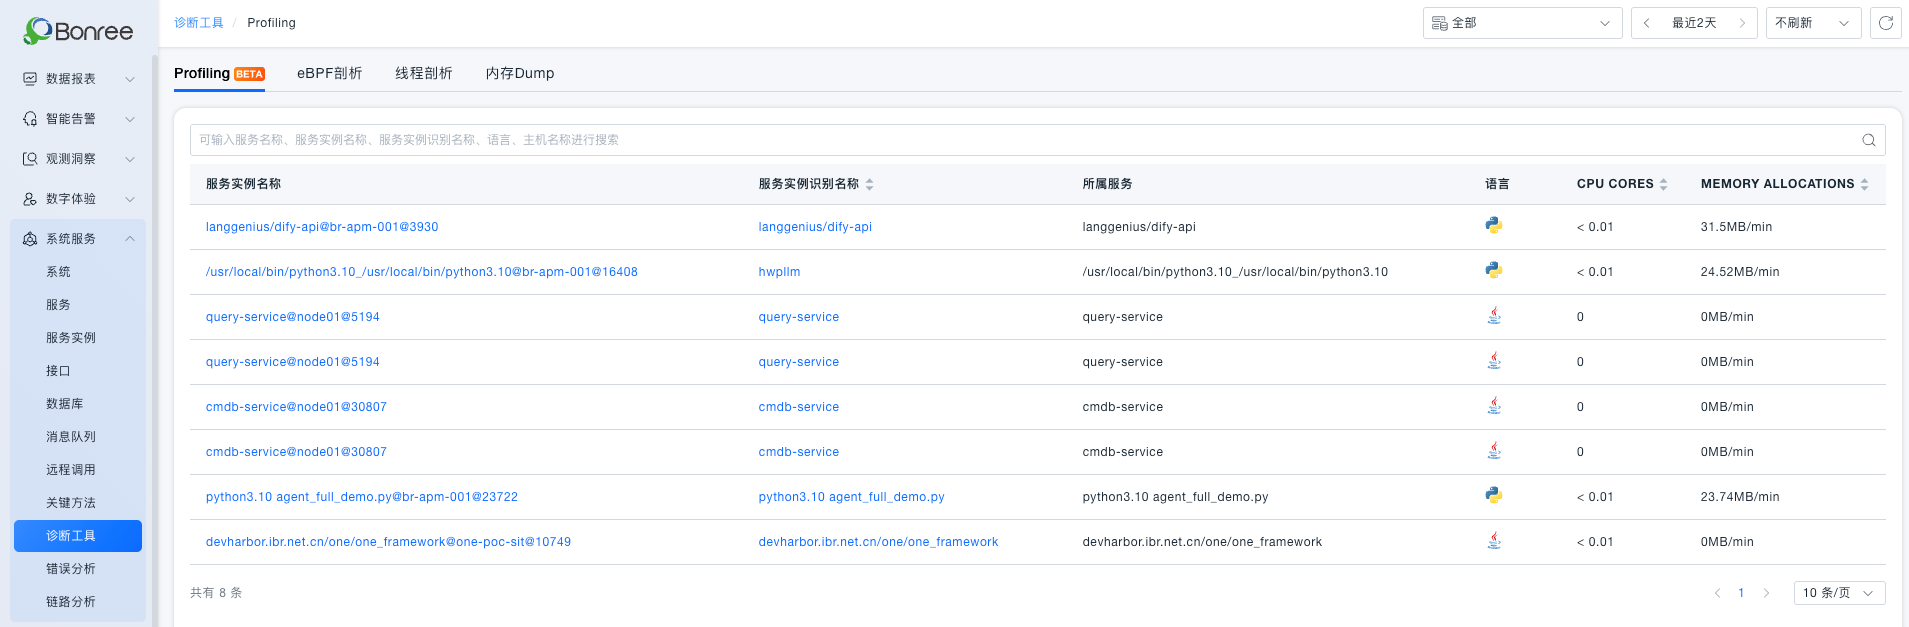The image size is (1909, 627).
Task: Select 诊断工具 in sidebar
Action: click(x=78, y=536)
